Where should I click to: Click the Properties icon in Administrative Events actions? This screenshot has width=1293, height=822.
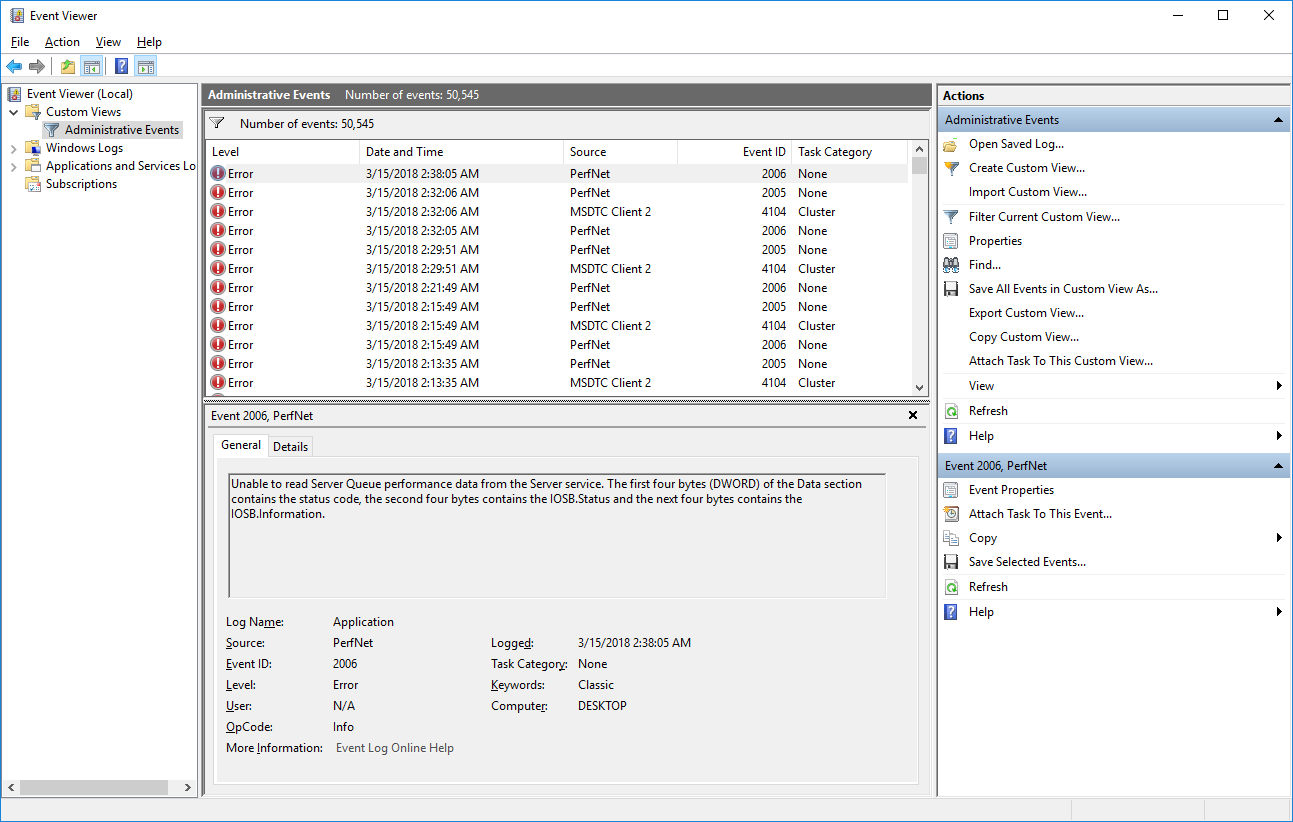pos(951,241)
